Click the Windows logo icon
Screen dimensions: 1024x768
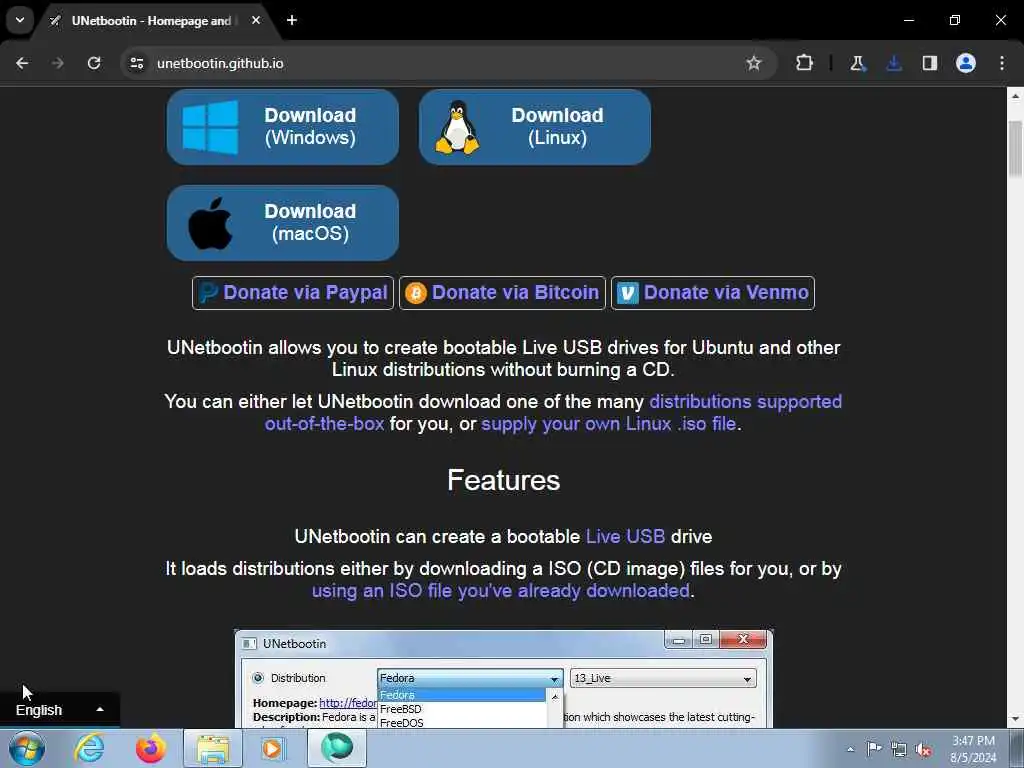pos(210,127)
